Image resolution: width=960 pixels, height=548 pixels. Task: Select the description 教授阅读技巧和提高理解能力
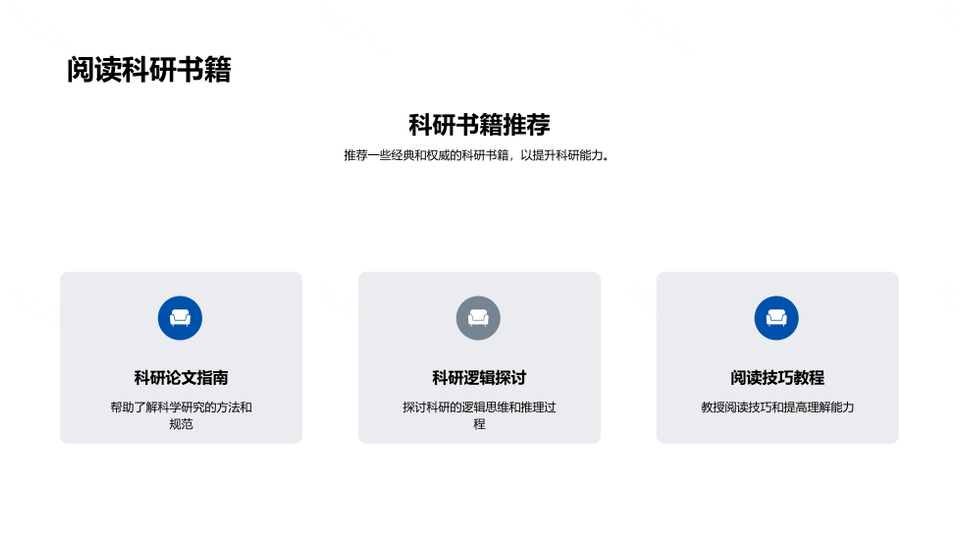[777, 407]
